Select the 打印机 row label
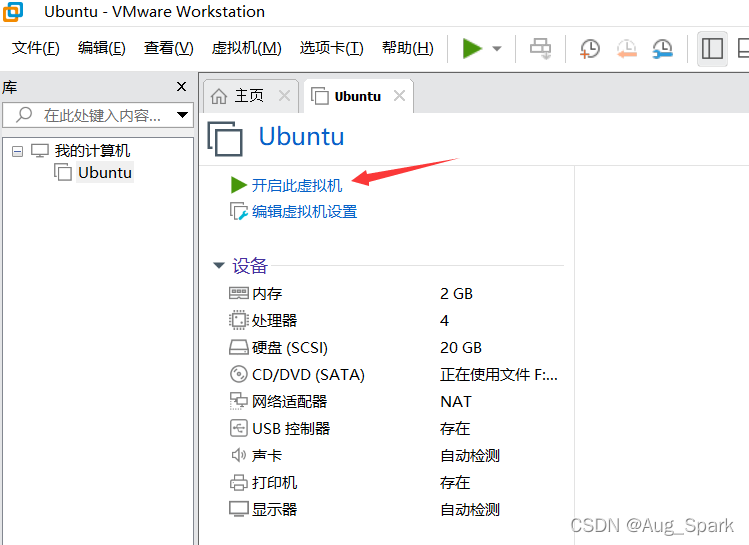The image size is (749, 545). pyautogui.click(x=275, y=483)
